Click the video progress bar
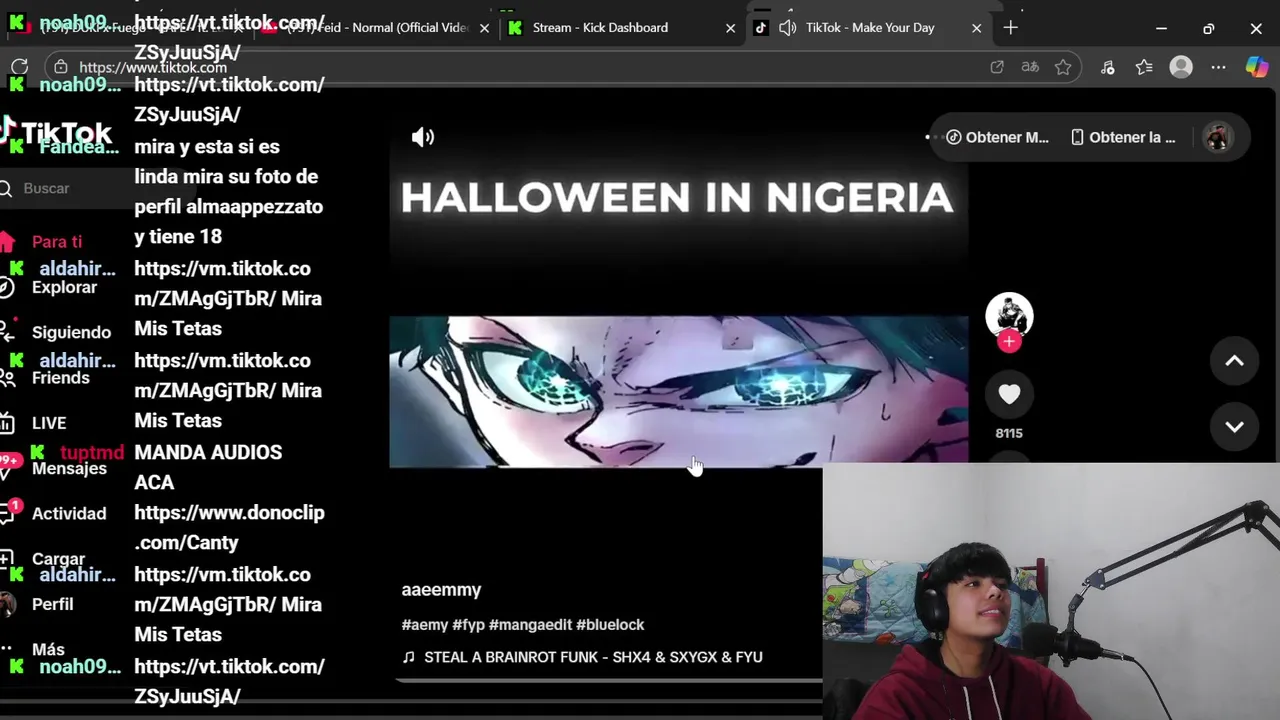The height and width of the screenshot is (720, 1280). (x=608, y=681)
